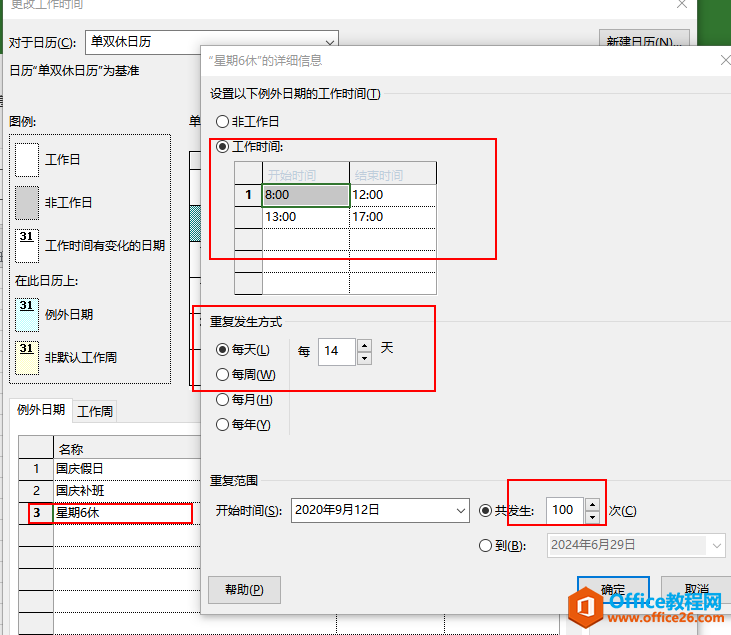Close the 更改工作时间 window
This screenshot has height=635, width=731.
pos(682,4)
